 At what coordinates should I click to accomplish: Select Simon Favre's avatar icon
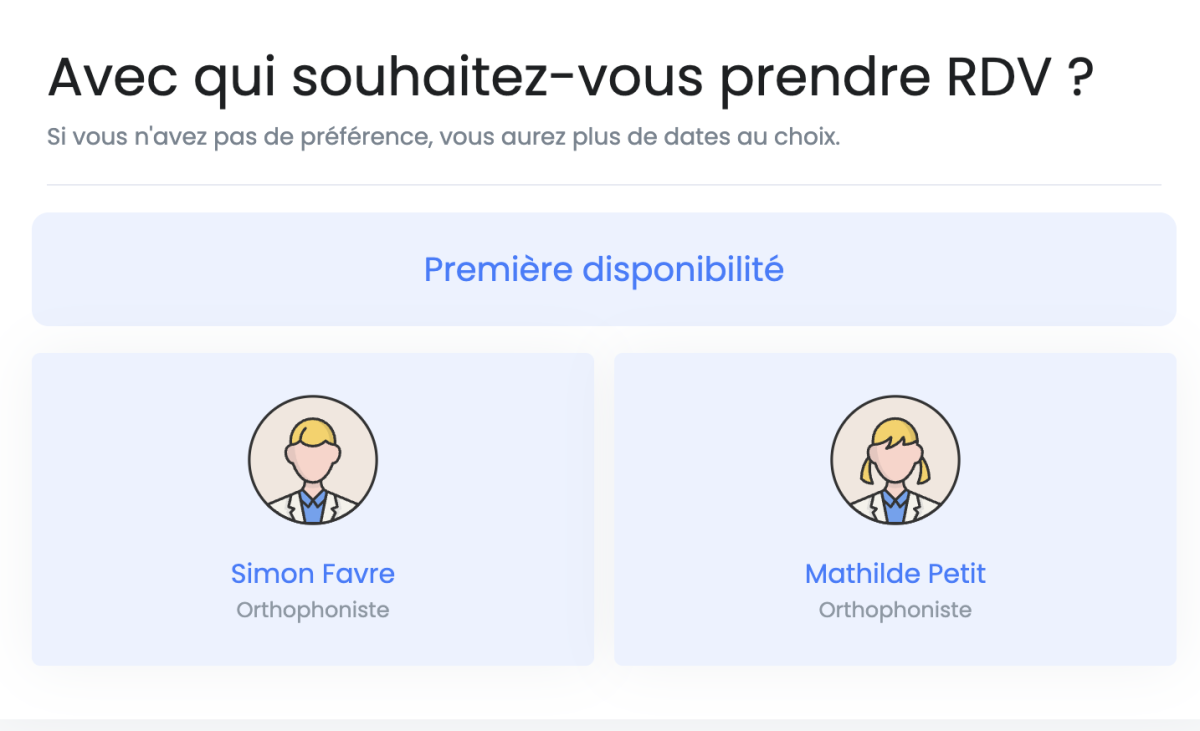313,460
